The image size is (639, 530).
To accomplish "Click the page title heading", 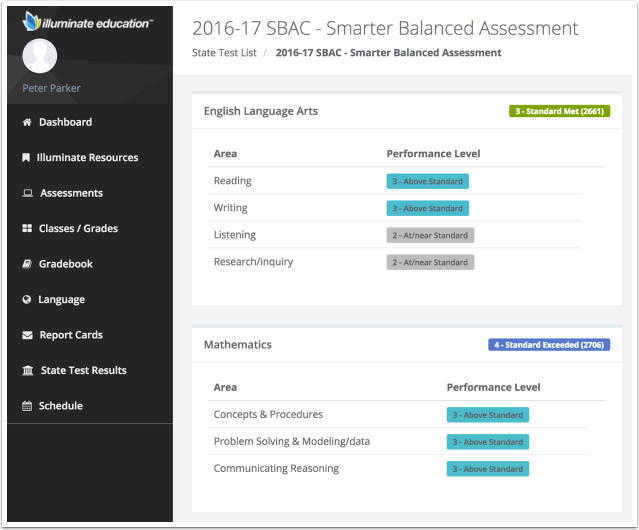I will [385, 28].
